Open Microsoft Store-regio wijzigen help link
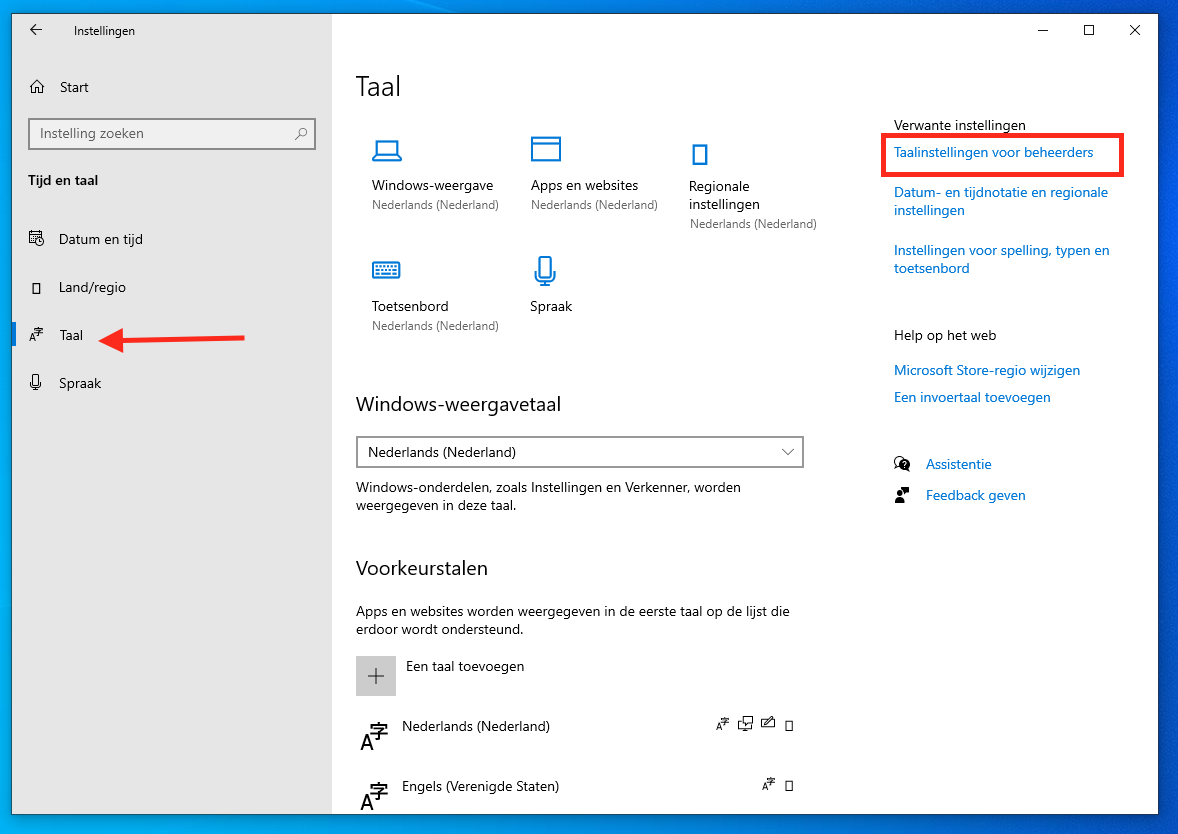This screenshot has height=834, width=1178. [x=986, y=370]
